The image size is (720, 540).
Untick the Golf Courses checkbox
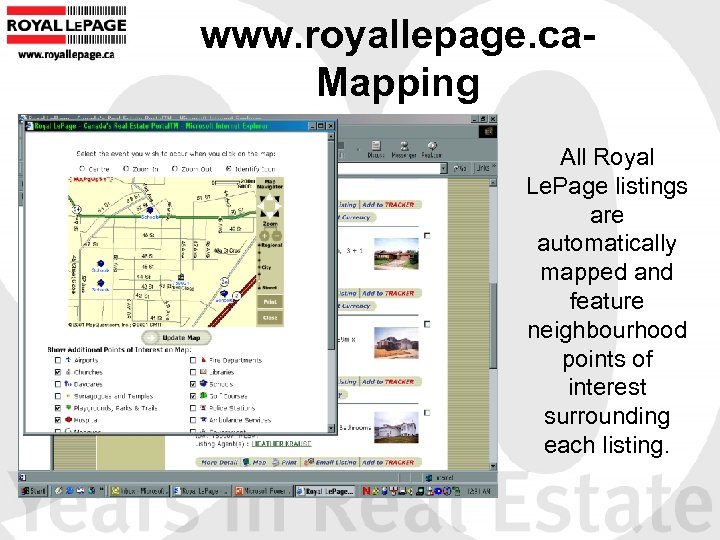point(193,396)
